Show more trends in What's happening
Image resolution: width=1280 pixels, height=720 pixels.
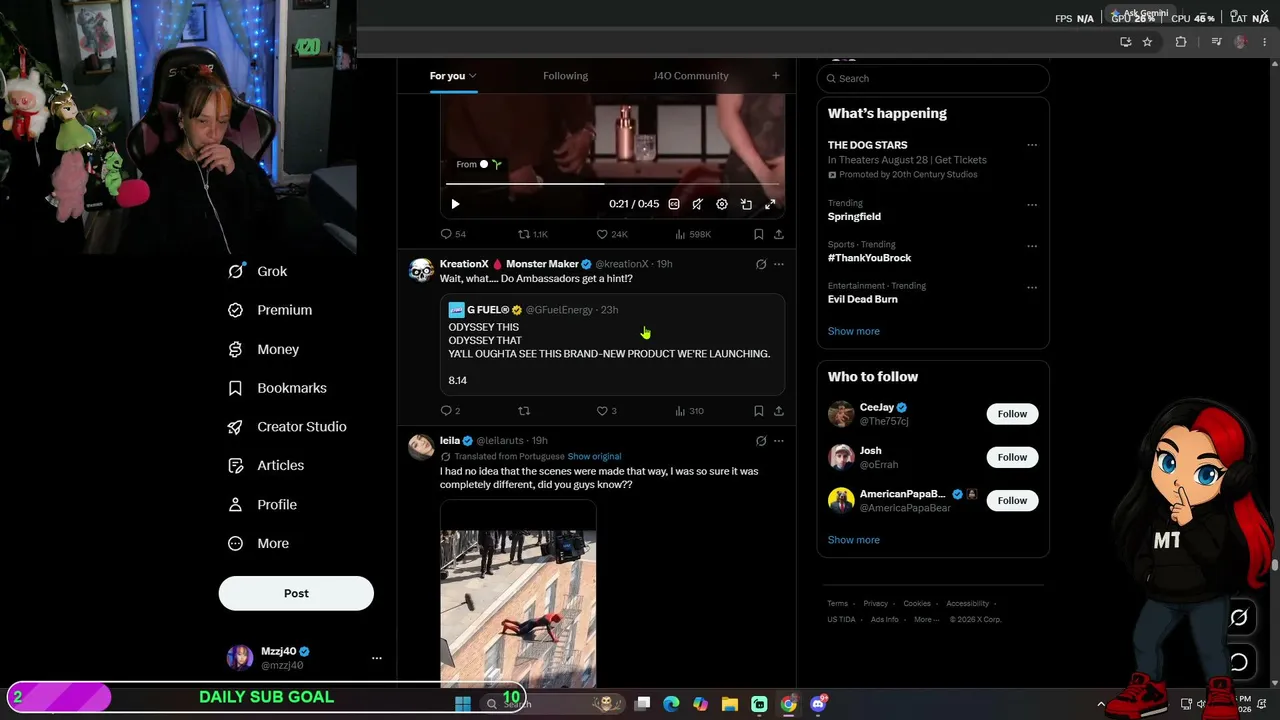click(853, 331)
